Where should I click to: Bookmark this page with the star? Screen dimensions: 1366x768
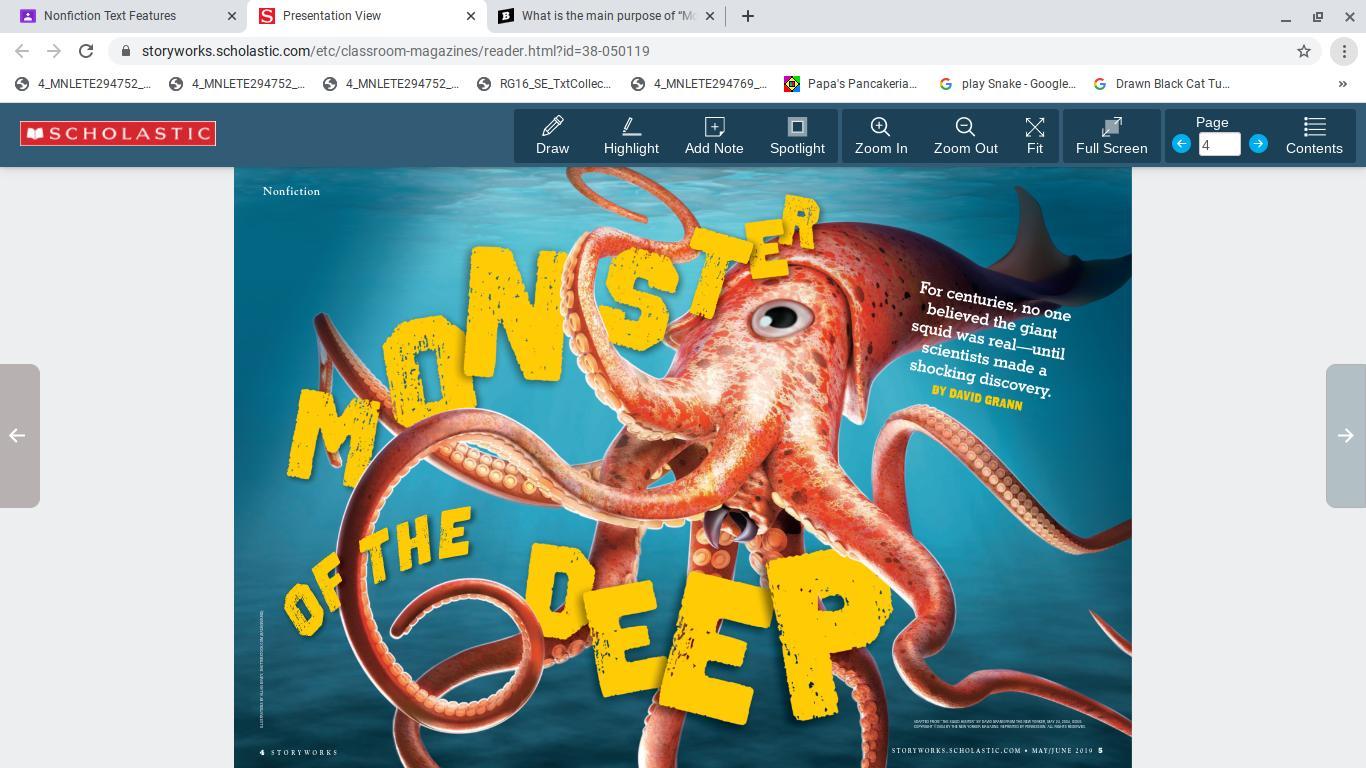pos(1304,51)
